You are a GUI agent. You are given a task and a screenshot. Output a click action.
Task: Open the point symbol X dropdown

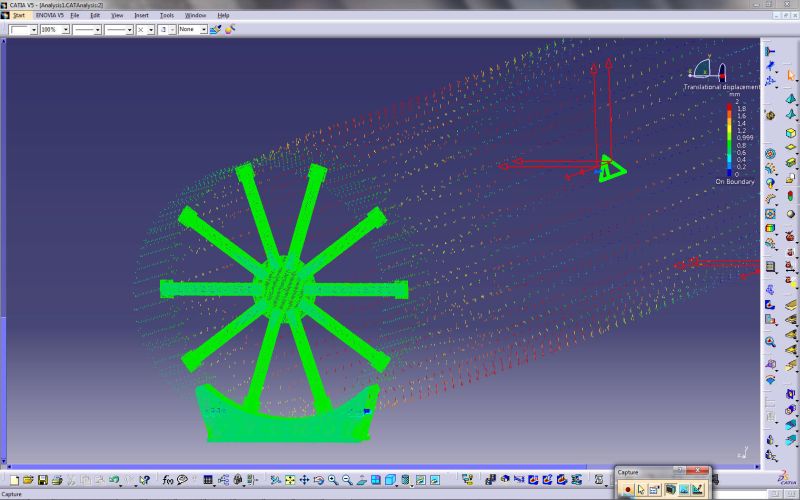[x=151, y=30]
